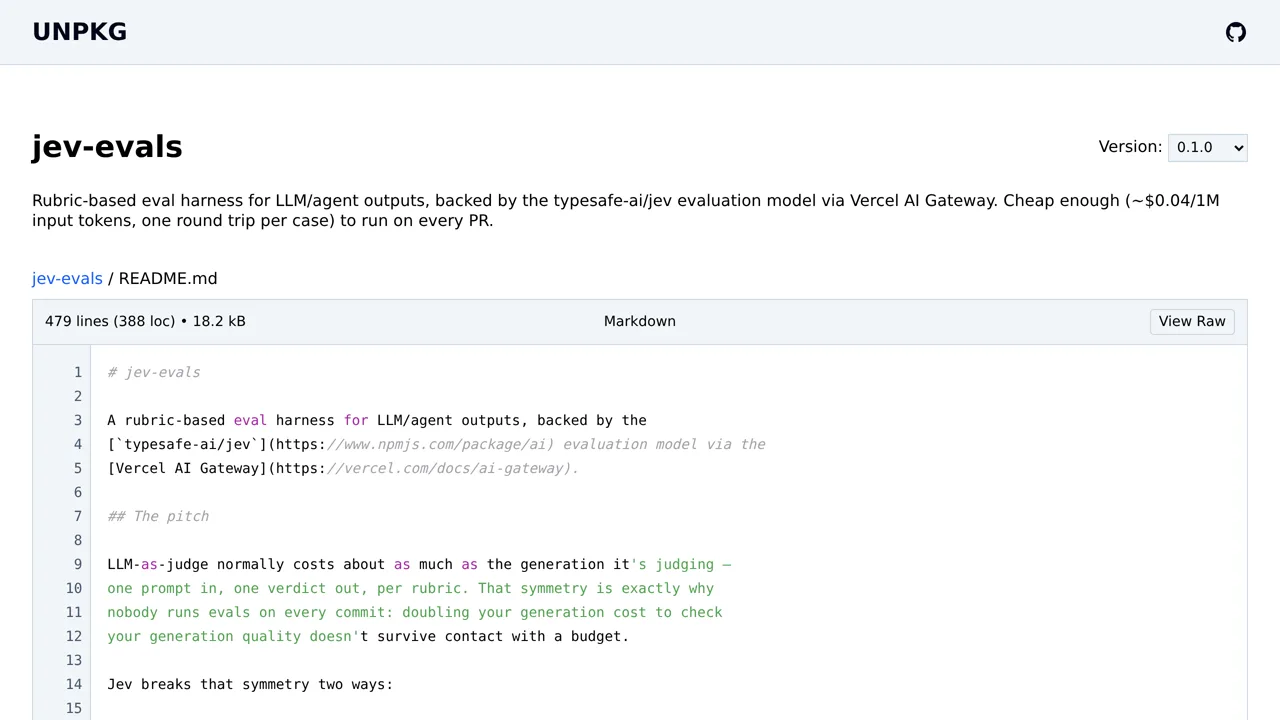Click the 479 lines file size info

(145, 321)
